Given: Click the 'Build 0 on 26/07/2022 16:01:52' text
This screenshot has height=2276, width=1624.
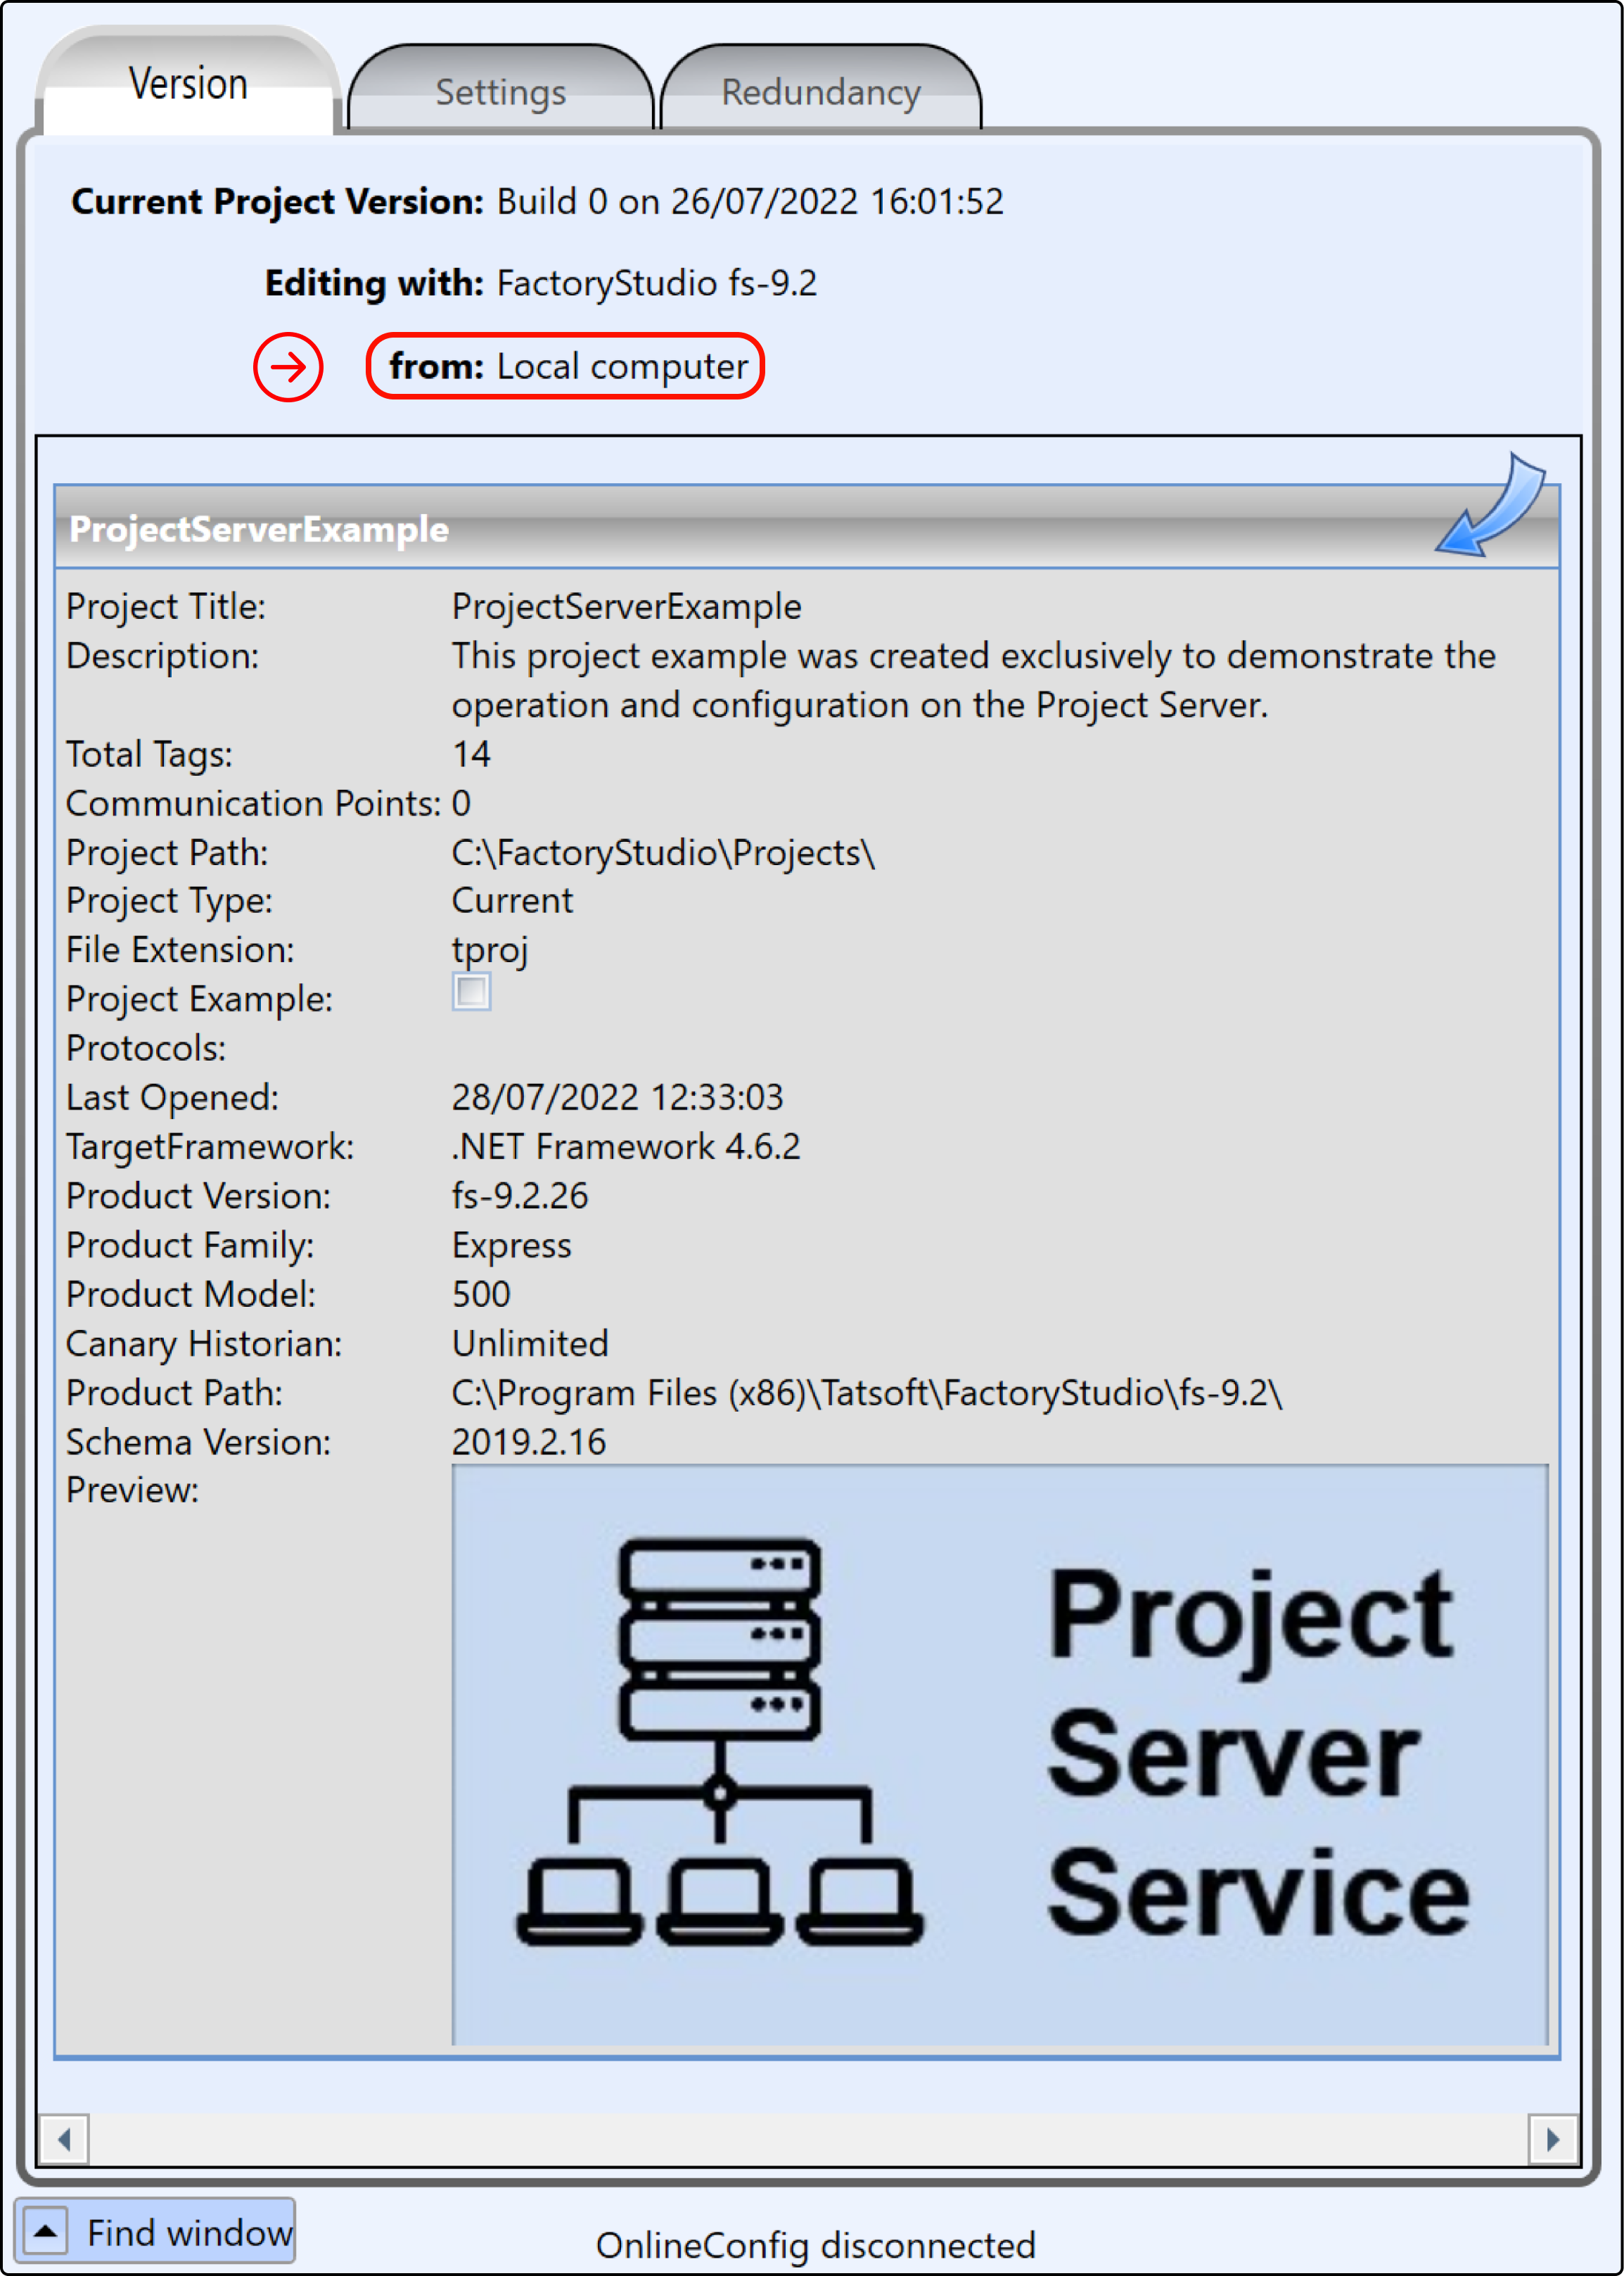Looking at the screenshot, I should coord(750,201).
